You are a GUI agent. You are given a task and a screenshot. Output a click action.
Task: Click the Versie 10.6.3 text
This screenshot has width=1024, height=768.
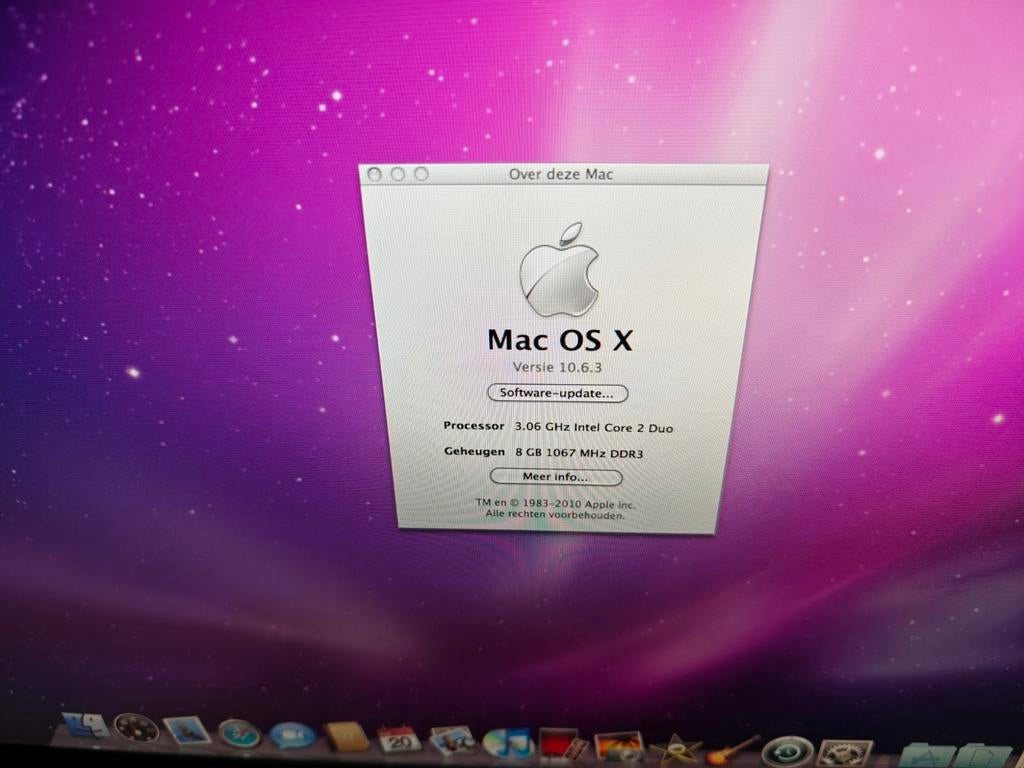[x=557, y=367]
